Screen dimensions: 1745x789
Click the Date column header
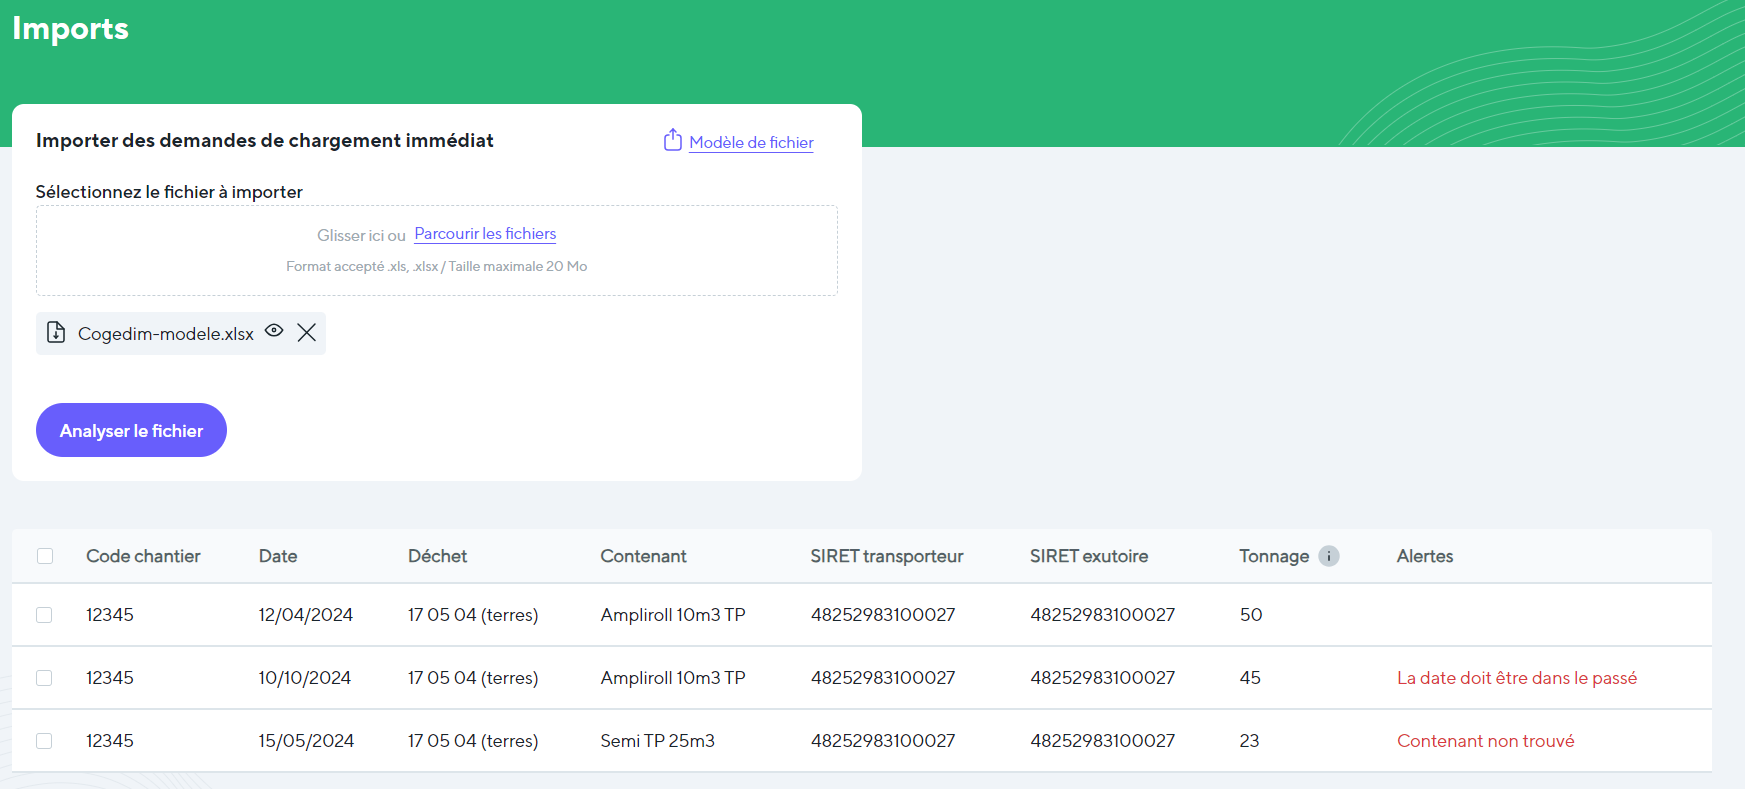[278, 556]
